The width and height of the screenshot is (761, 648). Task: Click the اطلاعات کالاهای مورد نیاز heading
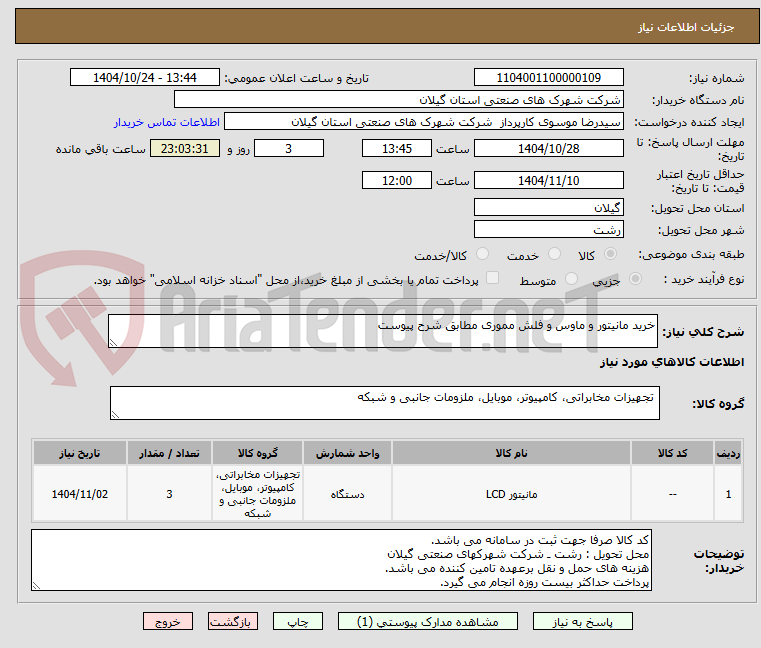[671, 362]
